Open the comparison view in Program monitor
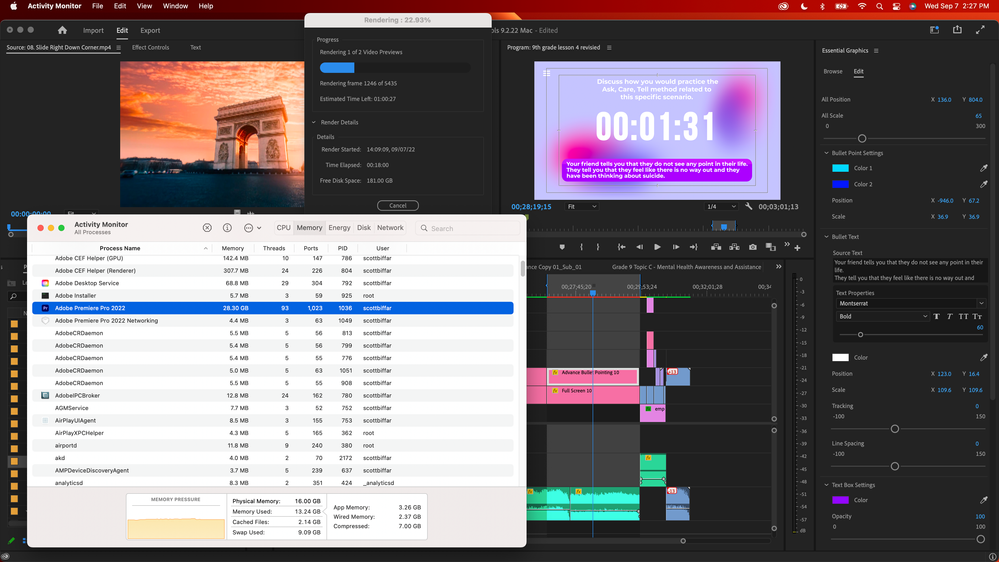999x562 pixels. [x=770, y=247]
